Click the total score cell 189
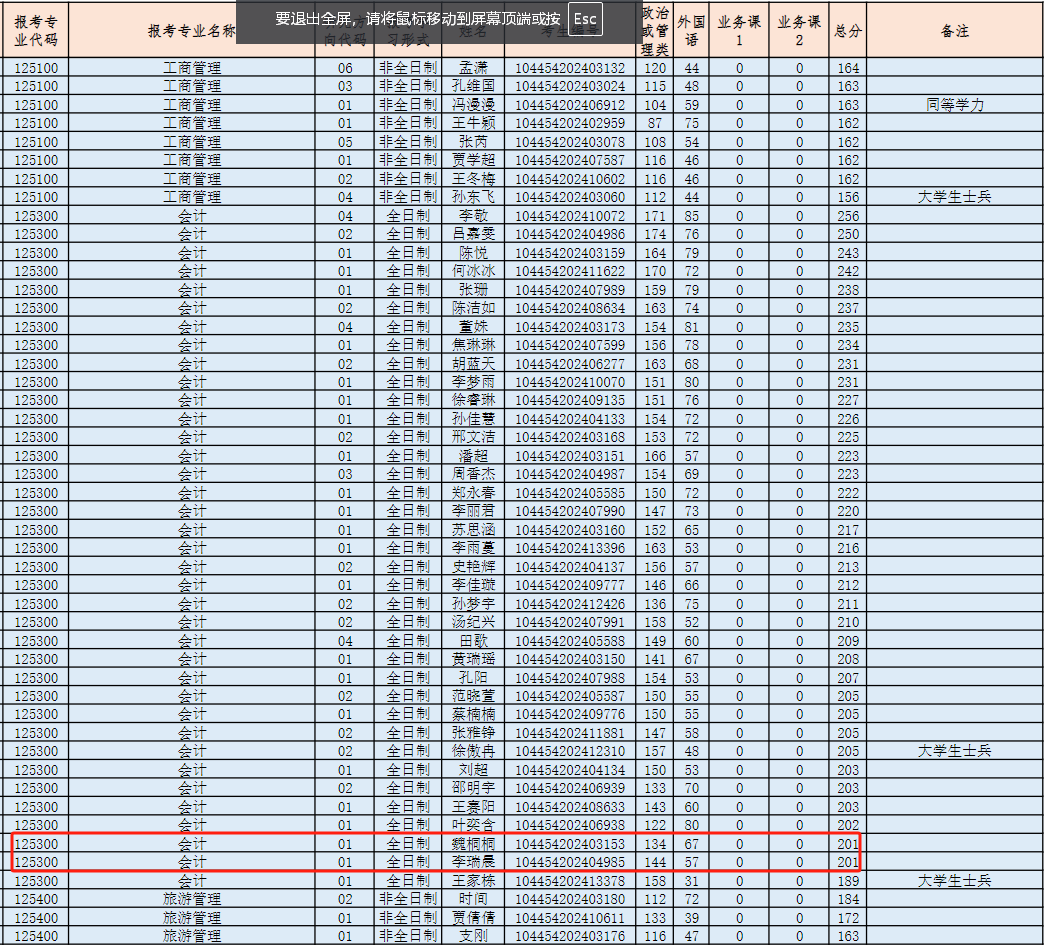 847,881
